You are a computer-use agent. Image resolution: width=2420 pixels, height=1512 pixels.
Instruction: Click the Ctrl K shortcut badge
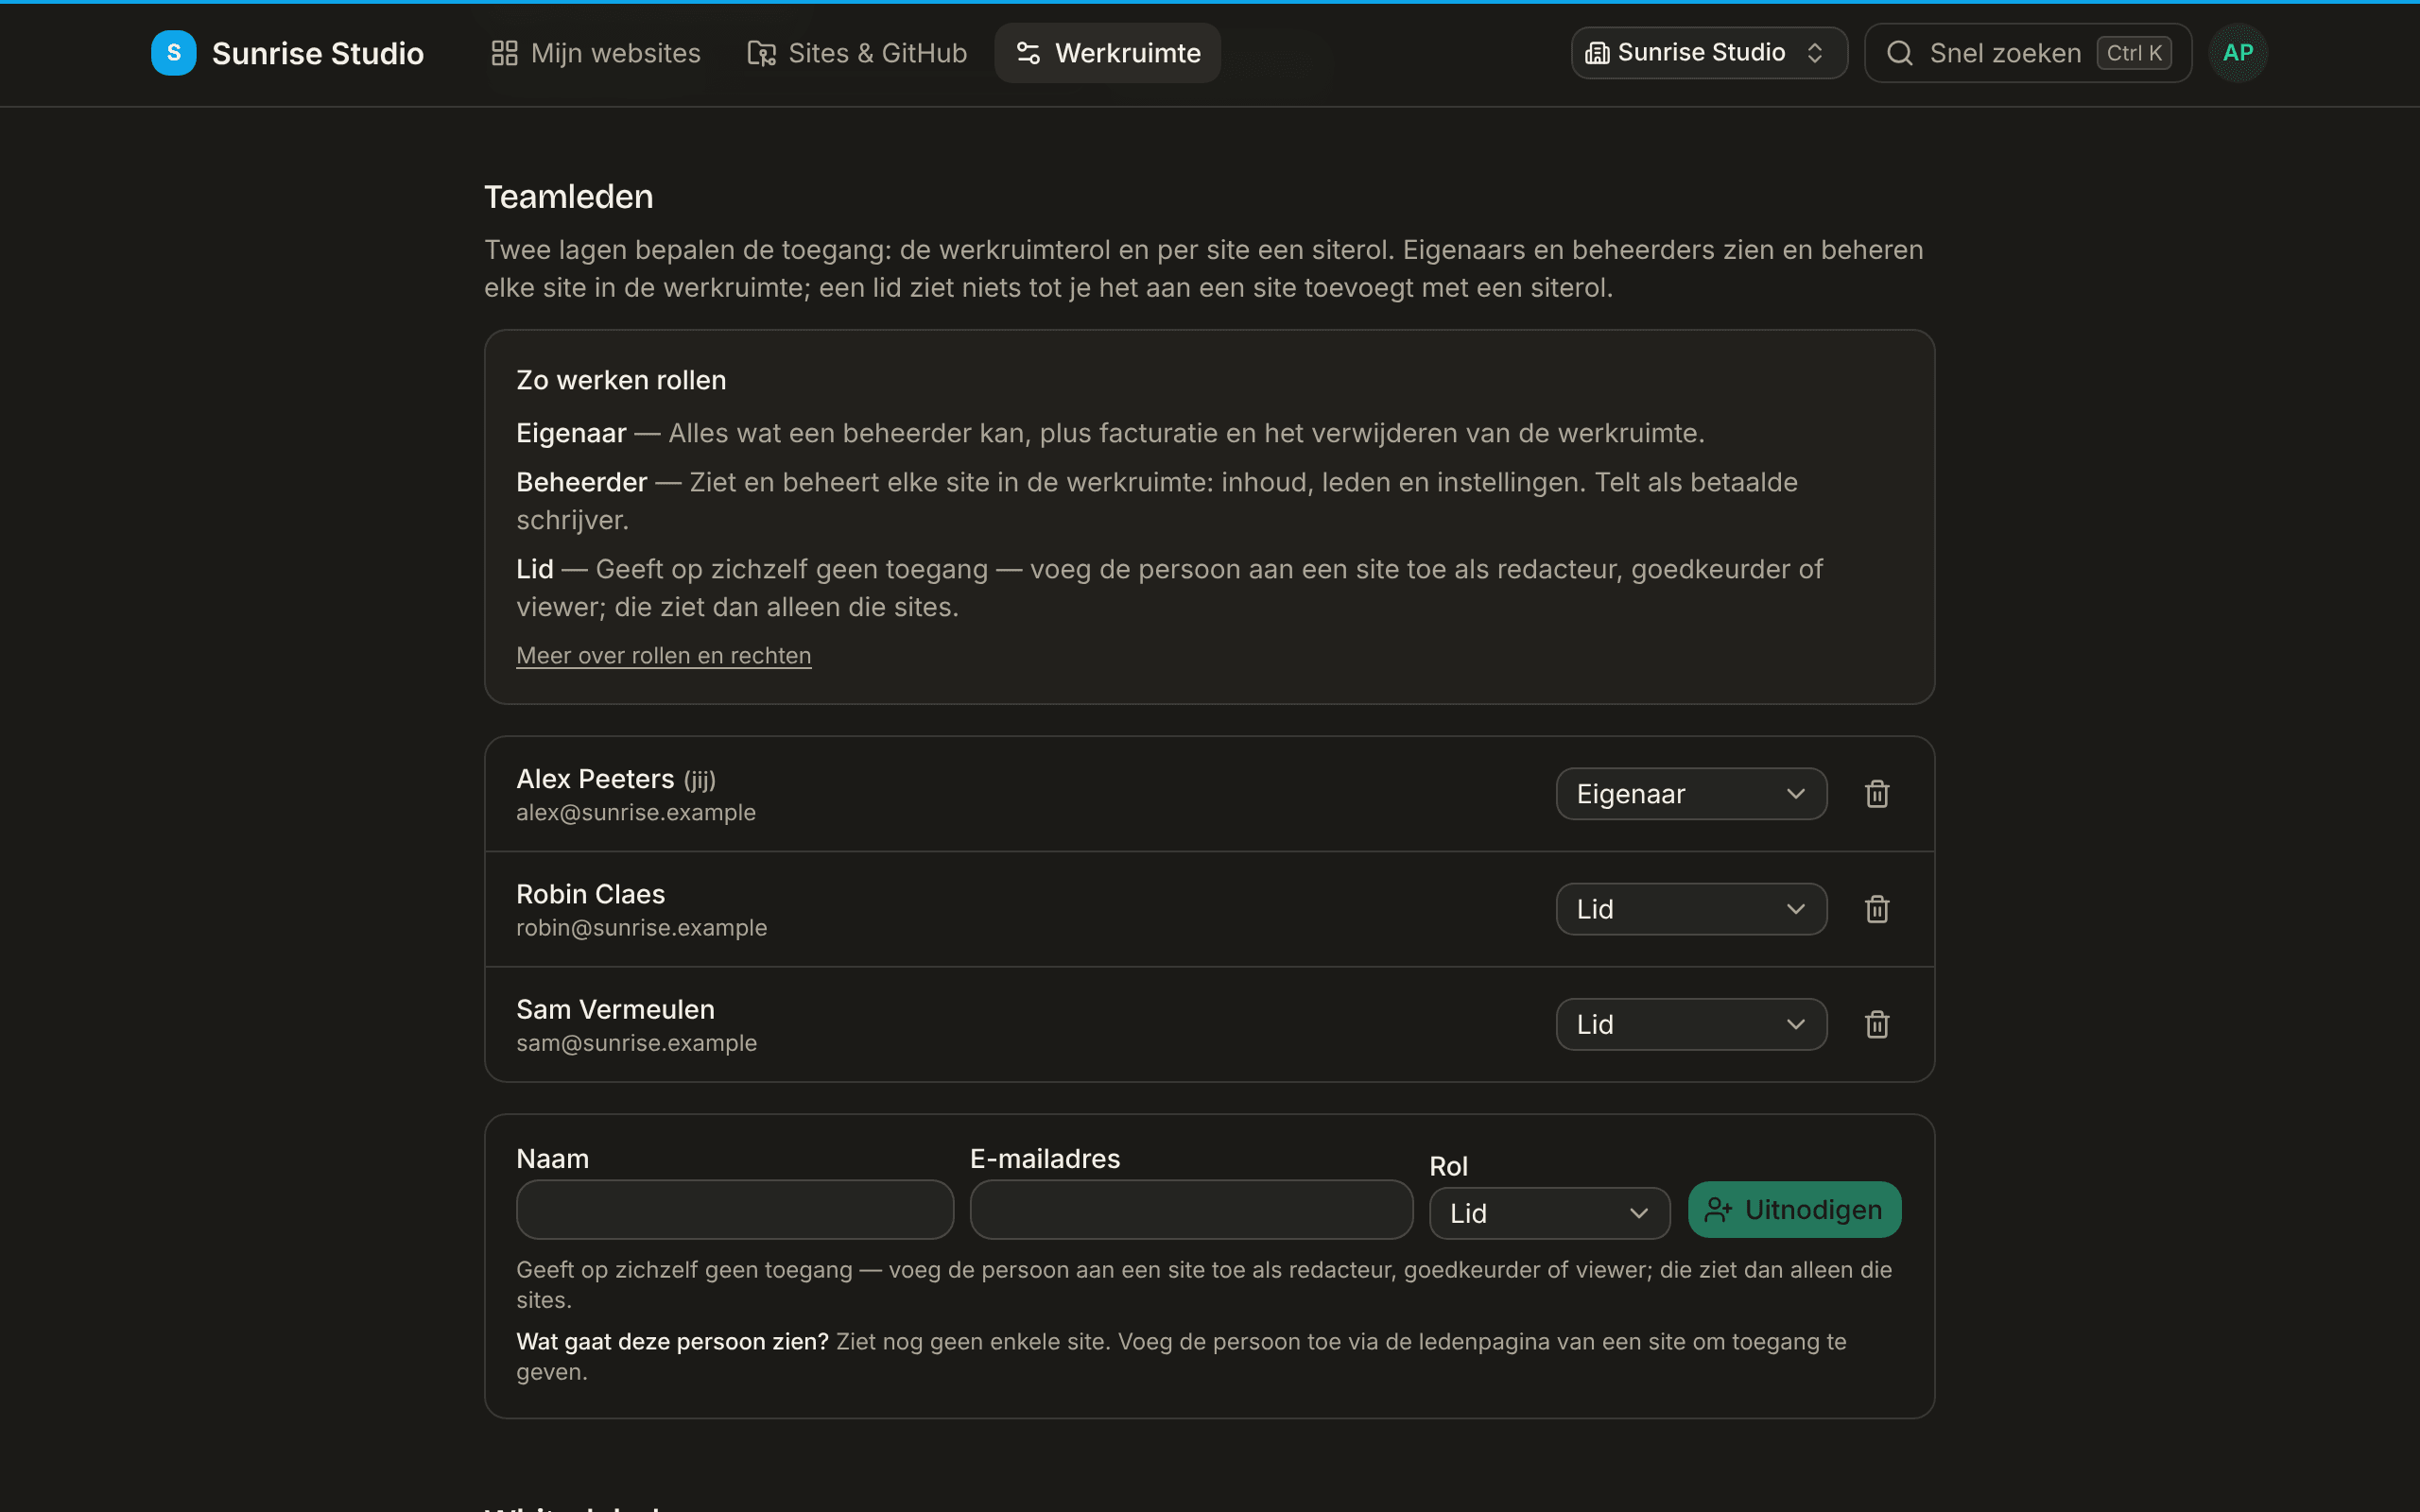coord(2133,53)
